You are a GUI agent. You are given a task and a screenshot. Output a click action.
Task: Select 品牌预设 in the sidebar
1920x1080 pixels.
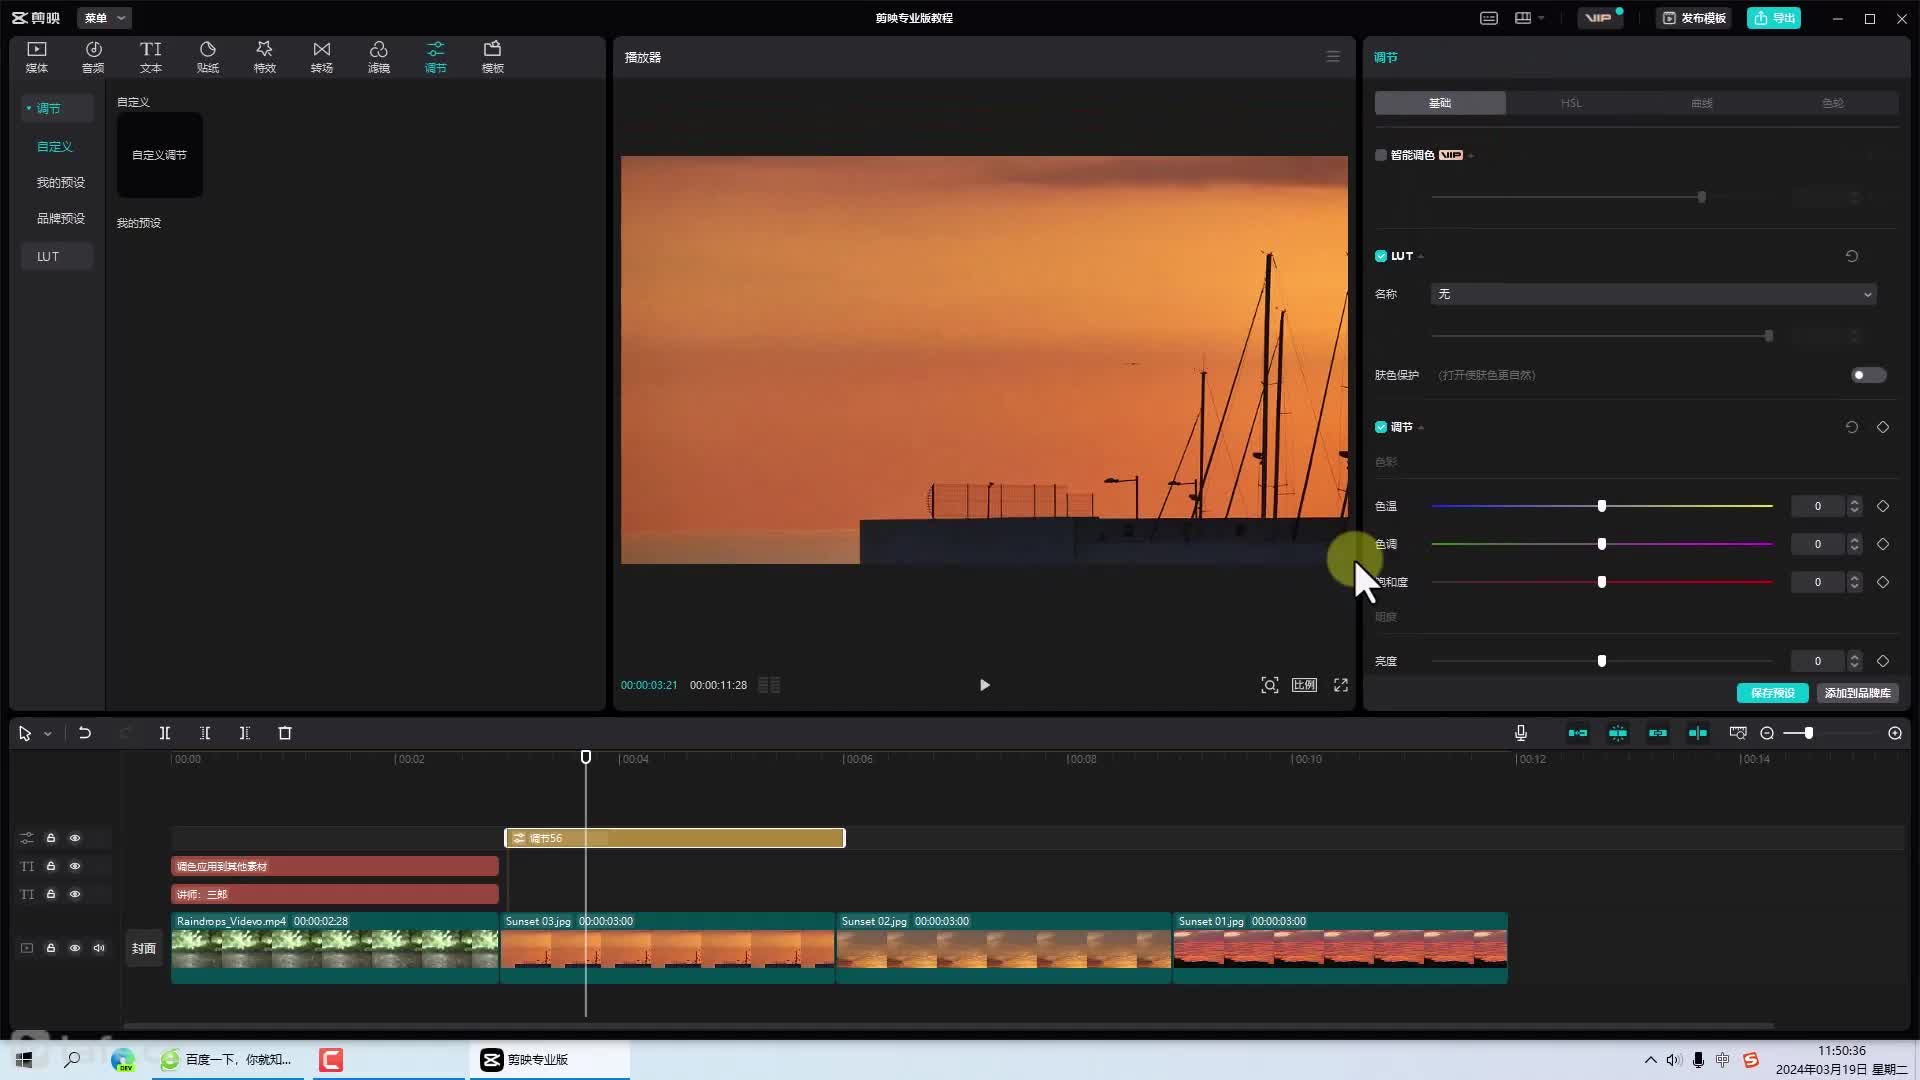tap(60, 218)
